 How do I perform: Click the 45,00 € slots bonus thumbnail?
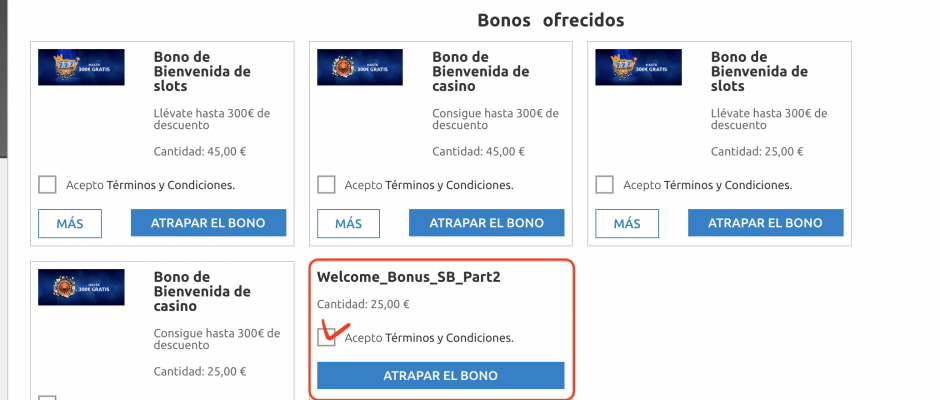[81, 67]
